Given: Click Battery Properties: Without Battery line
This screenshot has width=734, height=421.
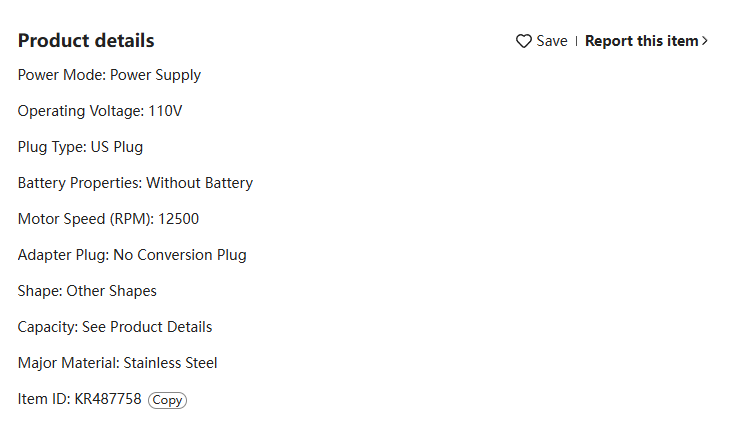Looking at the screenshot, I should 135,183.
